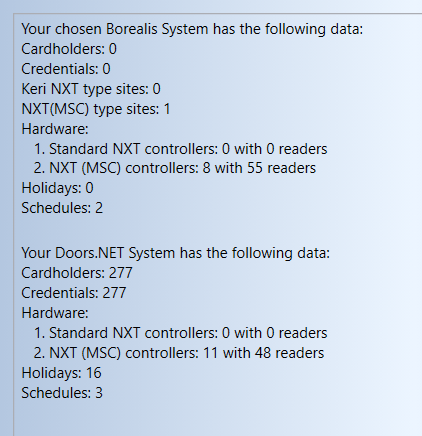422x436 pixels.
Task: Click the 'Holidays: 0' line
Action: pos(57,188)
